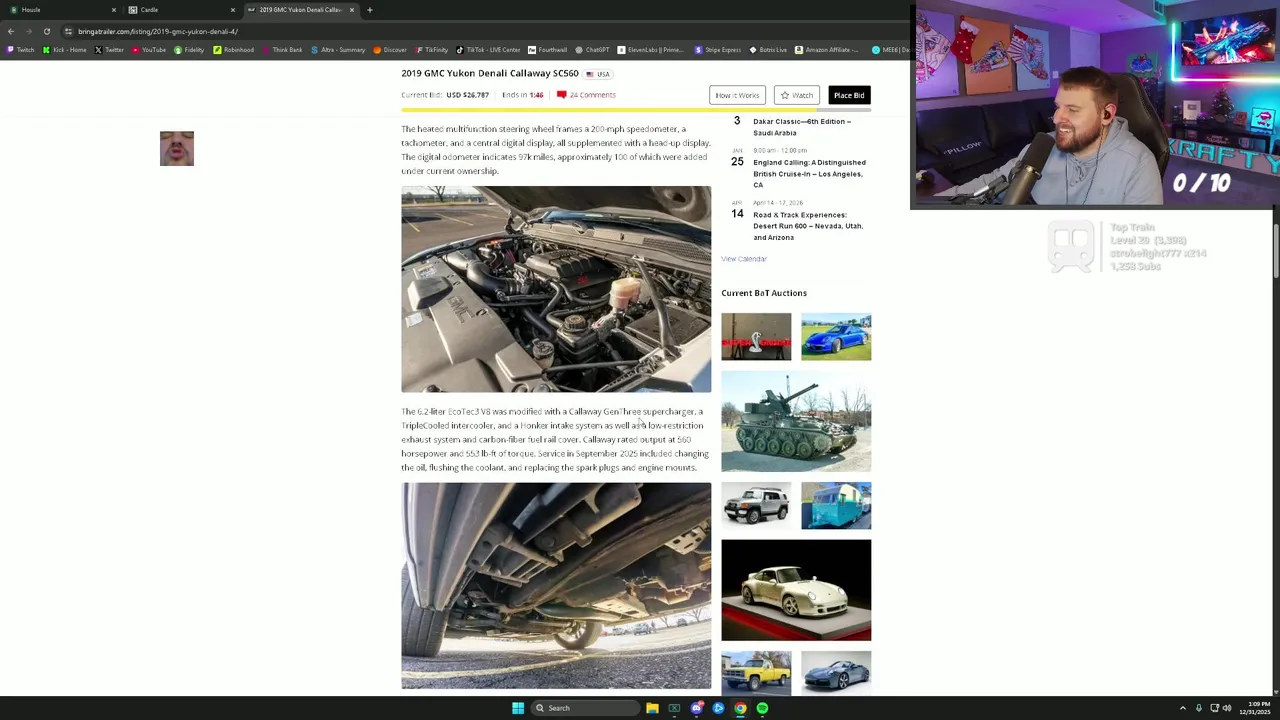Open the Road & Track Desert Run event
This screenshot has width=1280, height=720.
[x=808, y=226]
